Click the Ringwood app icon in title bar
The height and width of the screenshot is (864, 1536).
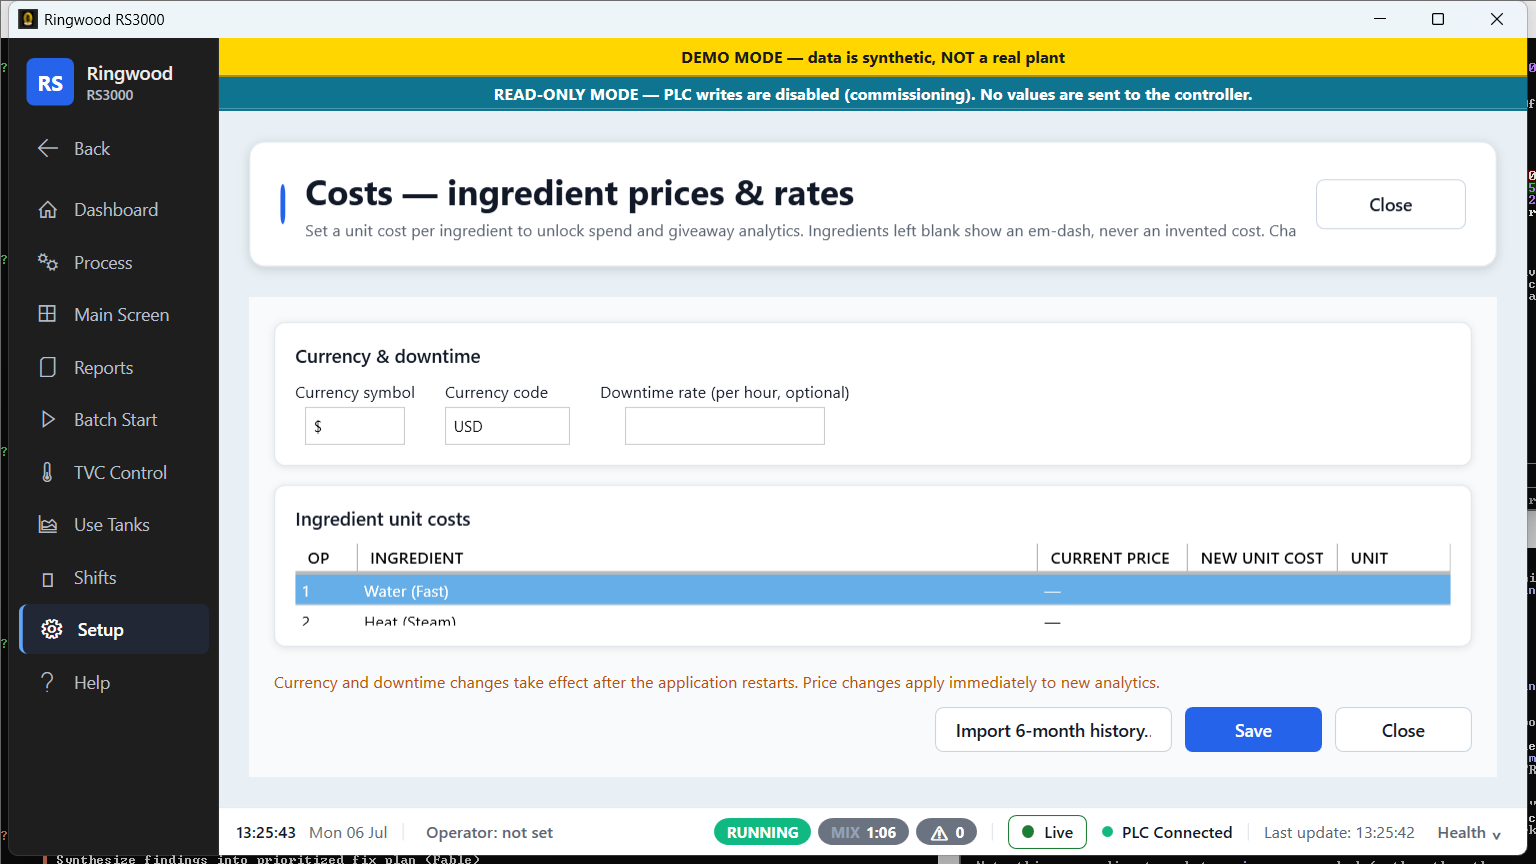tap(28, 19)
